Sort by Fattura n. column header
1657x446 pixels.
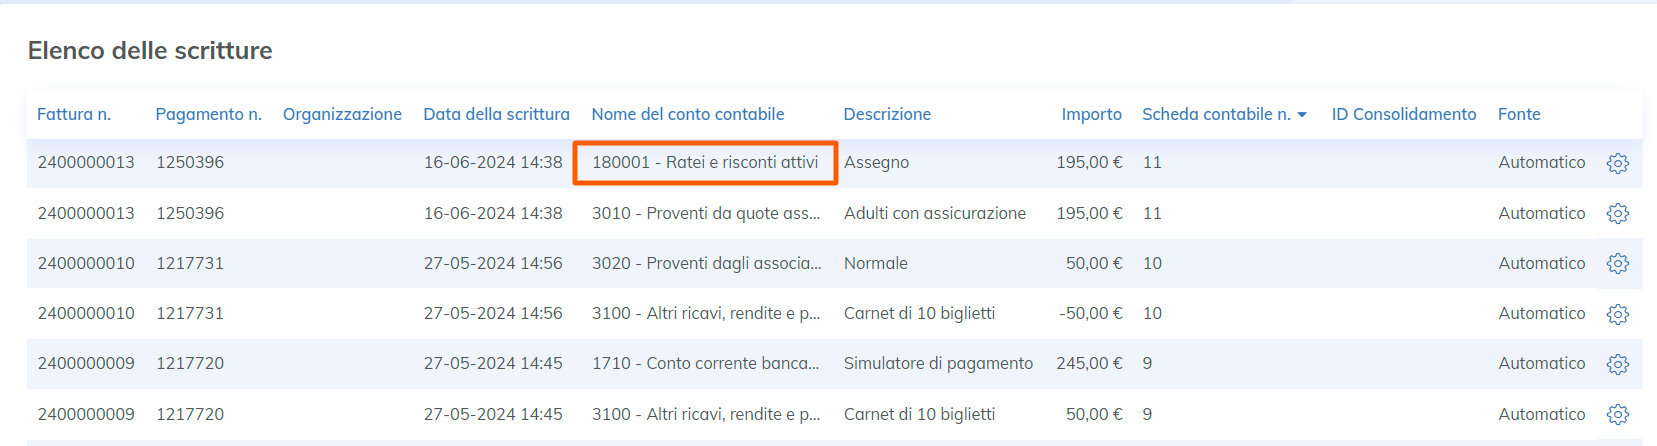[73, 114]
